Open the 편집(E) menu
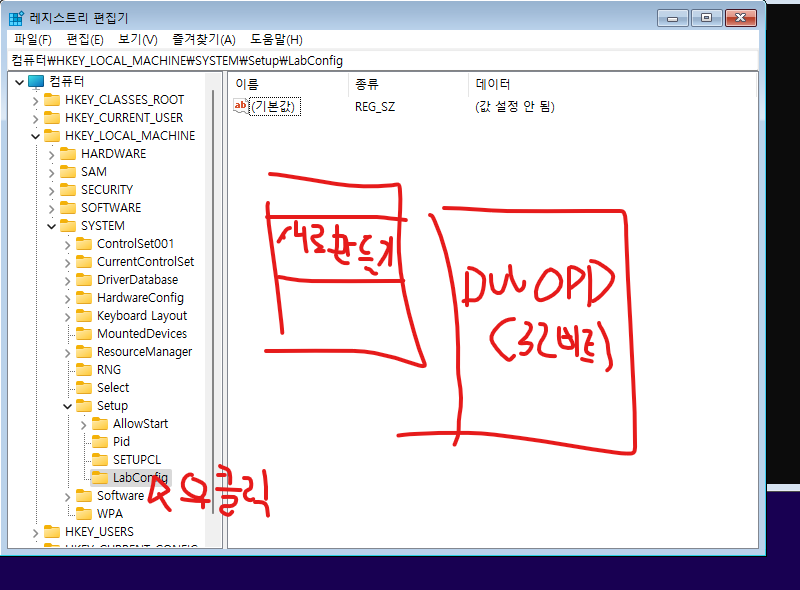 coord(85,40)
